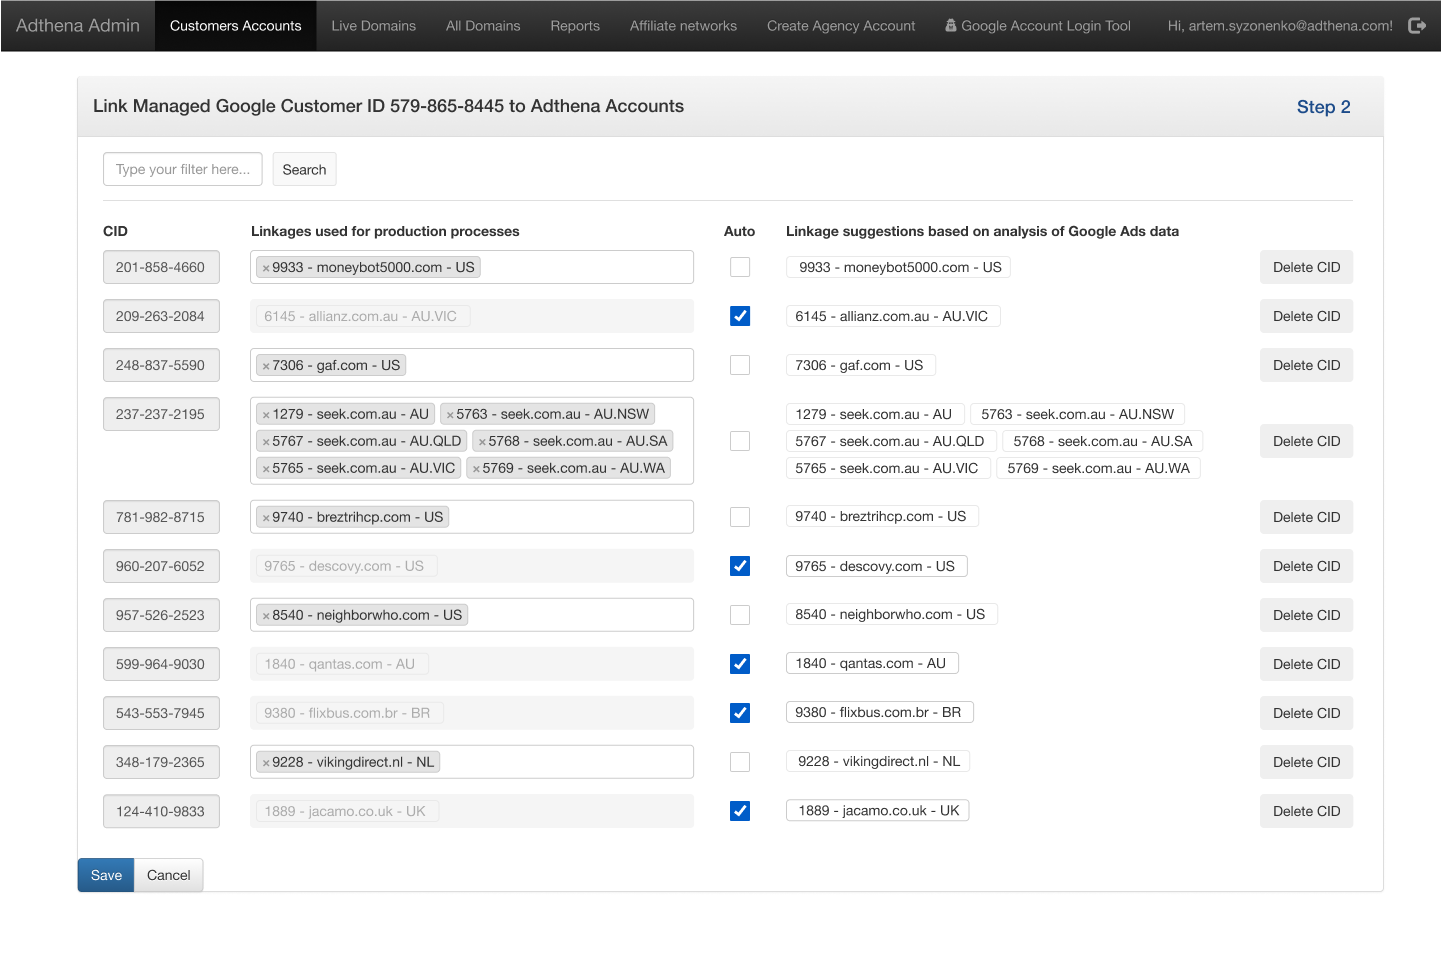Image resolution: width=1441 pixels, height=953 pixels.
Task: Click the logout icon in the top bar
Action: pyautogui.click(x=1416, y=26)
